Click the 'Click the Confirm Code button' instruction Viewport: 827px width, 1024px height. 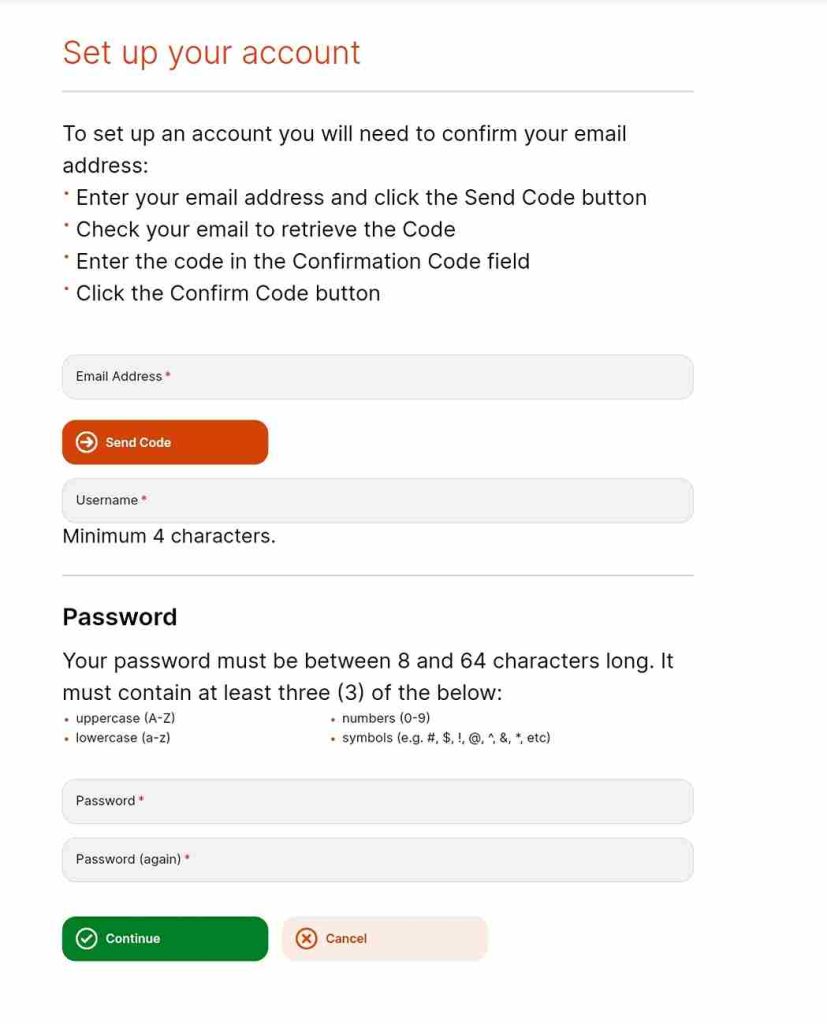pyautogui.click(x=228, y=293)
